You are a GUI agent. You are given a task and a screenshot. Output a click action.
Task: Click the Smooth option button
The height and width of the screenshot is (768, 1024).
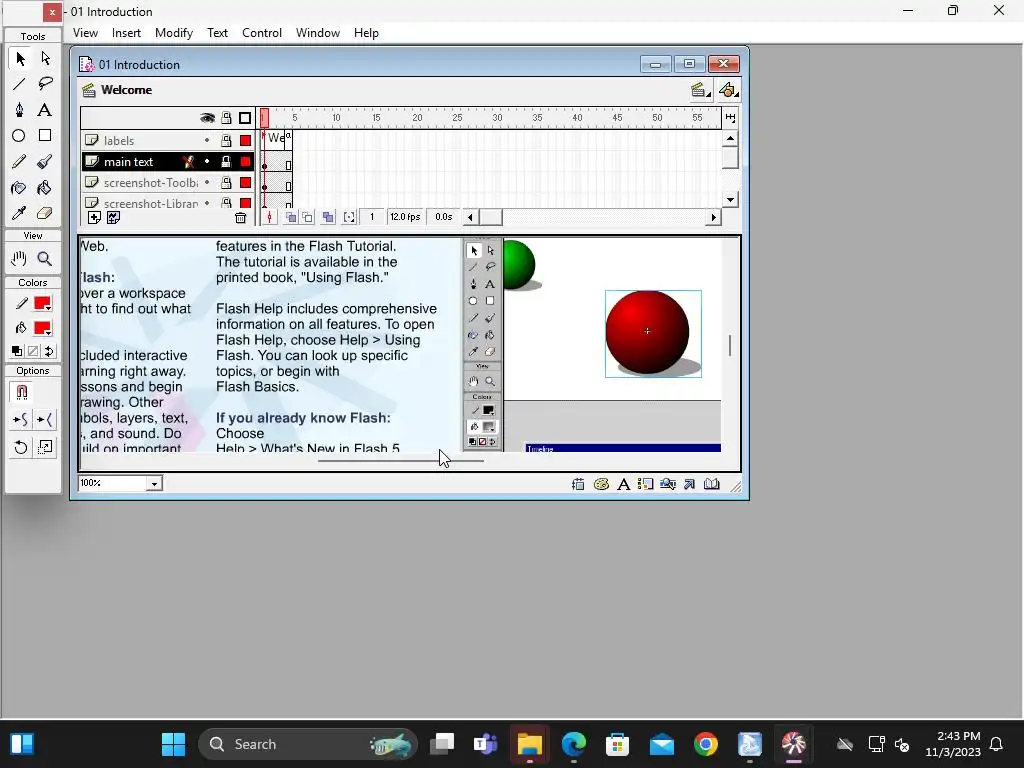[20, 420]
